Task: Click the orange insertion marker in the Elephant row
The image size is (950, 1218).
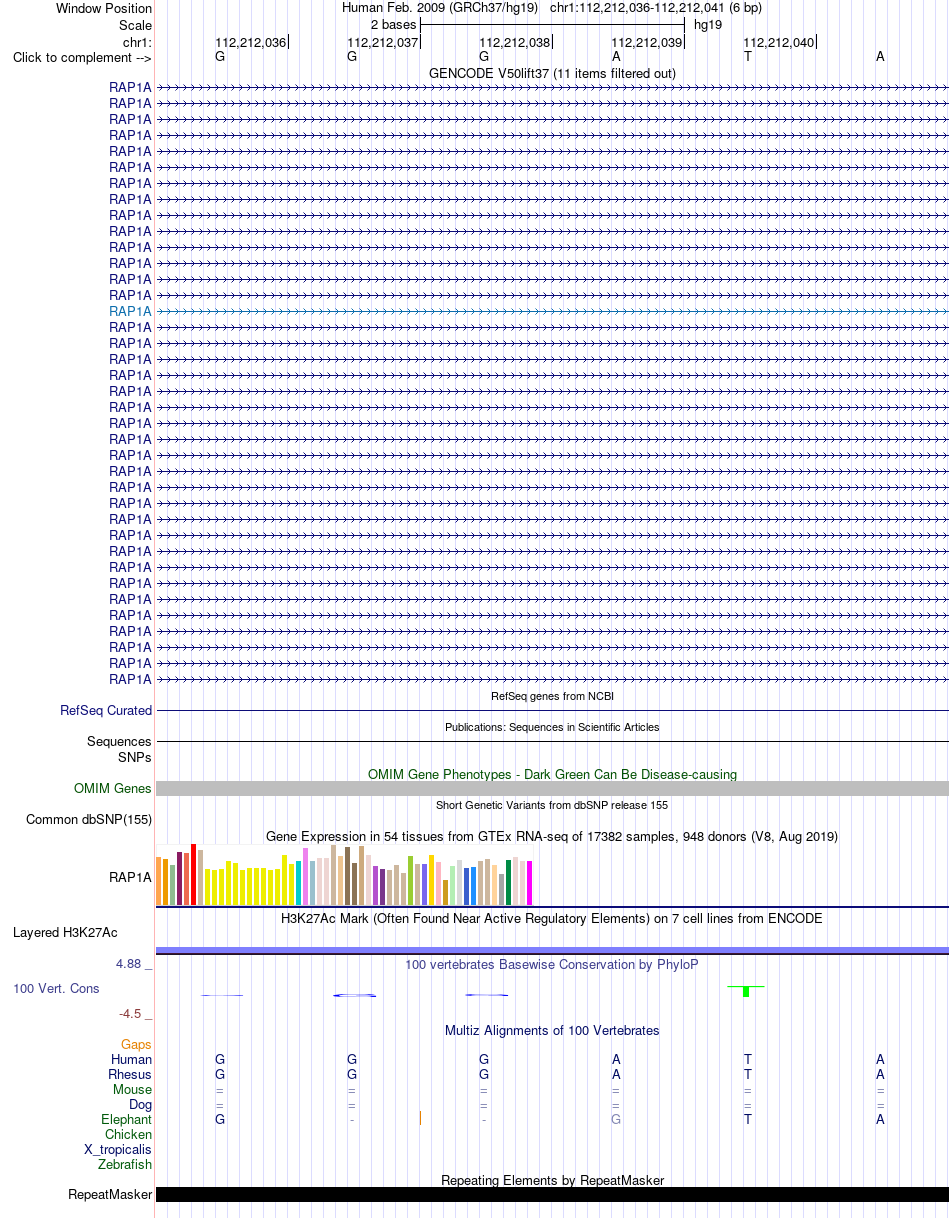Action: pyautogui.click(x=420, y=1118)
